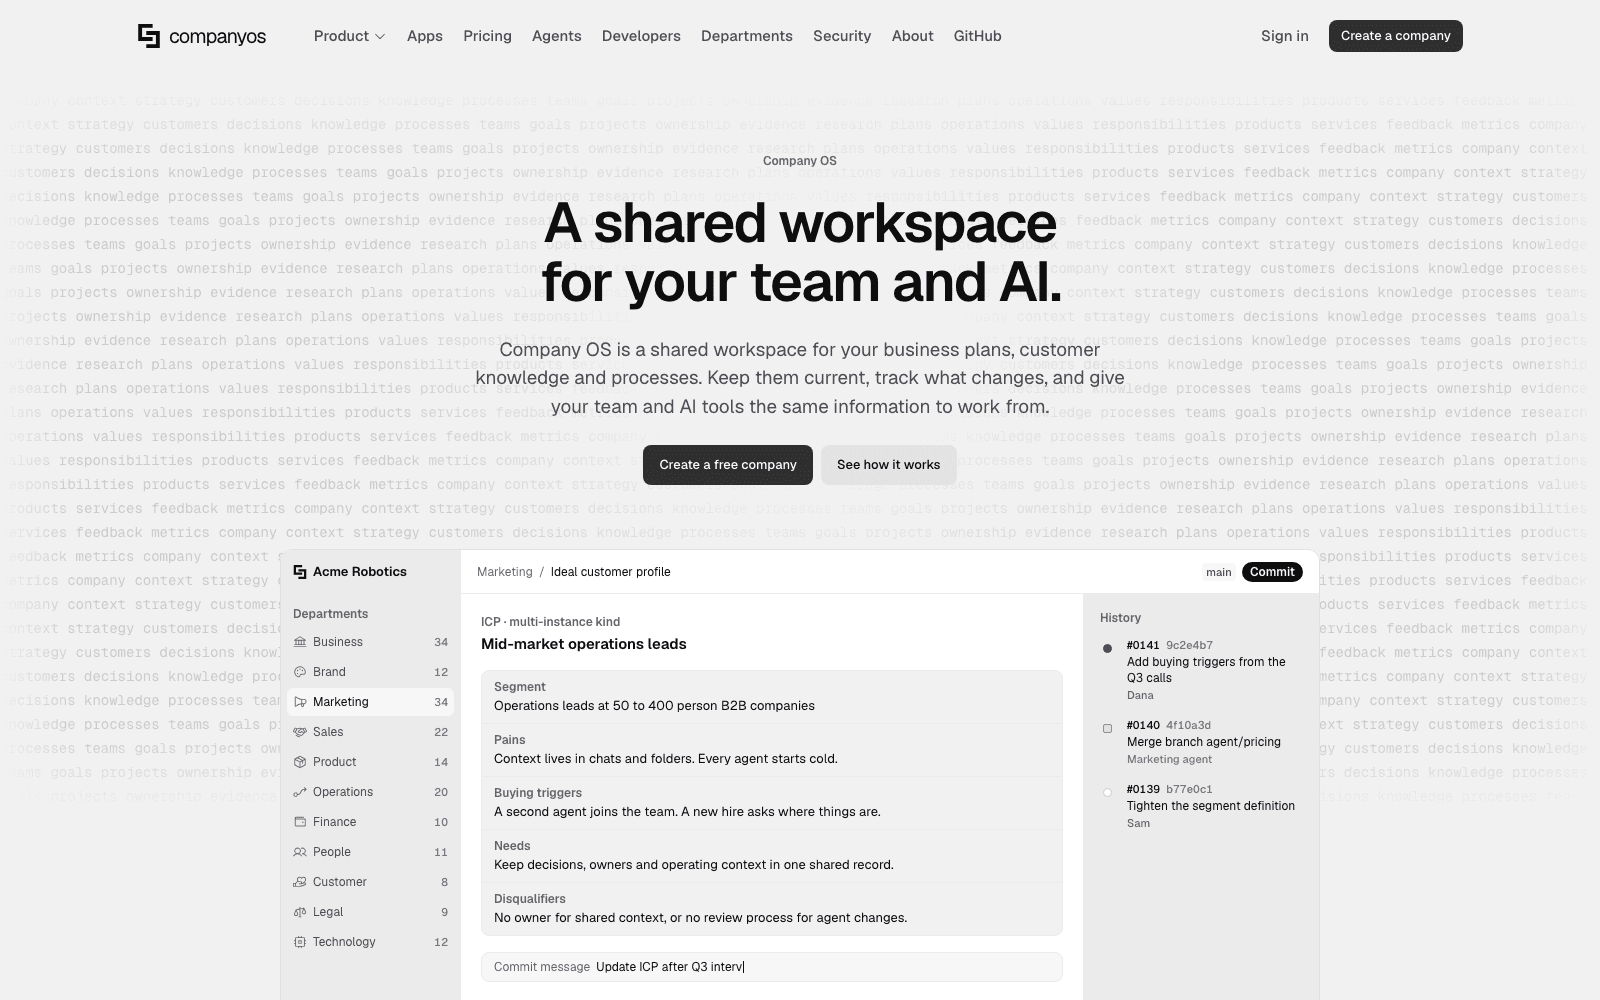This screenshot has width=1600, height=1000.
Task: Click the Technology chip icon
Action: (x=300, y=942)
